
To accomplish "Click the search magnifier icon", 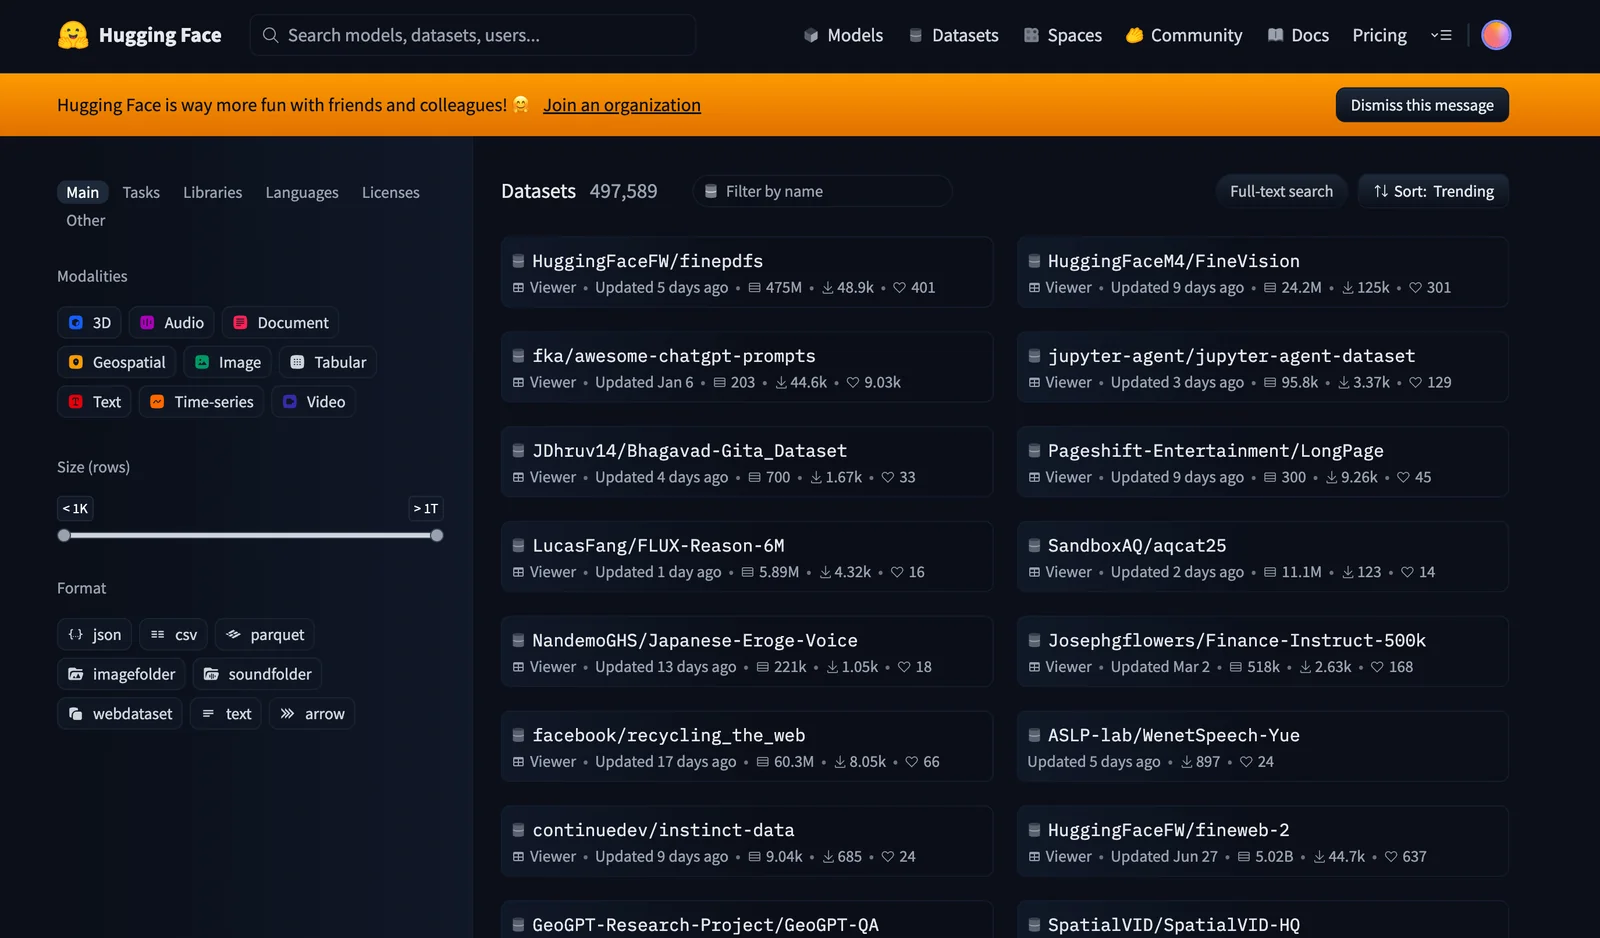I will [270, 35].
